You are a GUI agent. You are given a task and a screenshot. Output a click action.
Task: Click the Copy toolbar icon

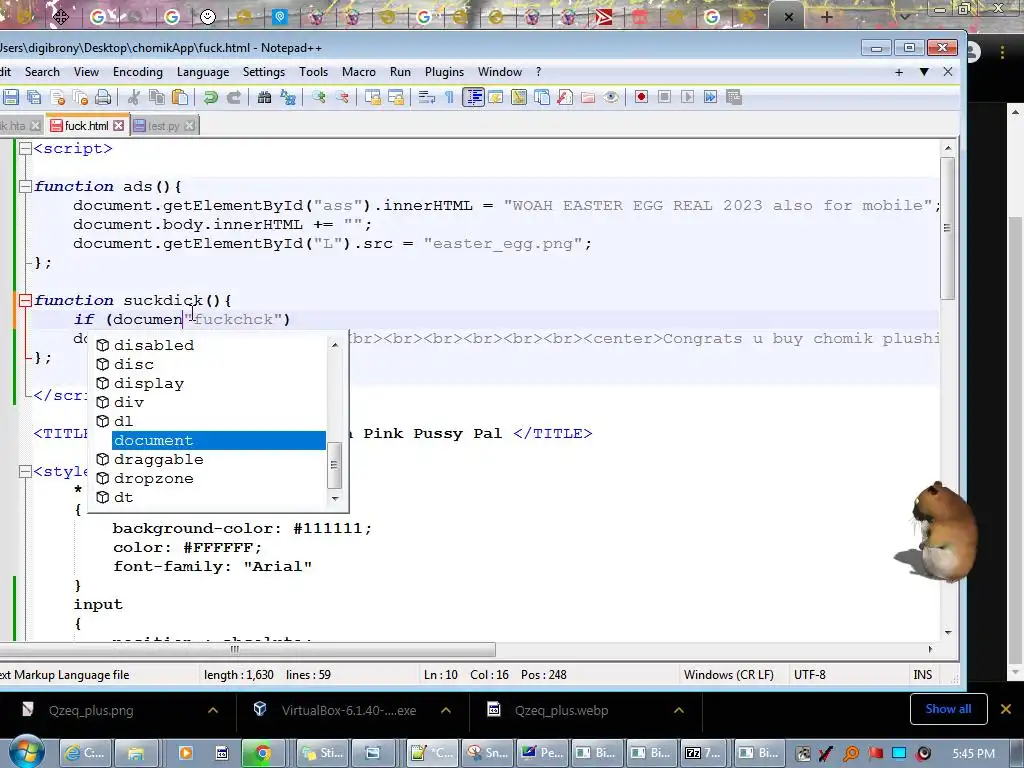(157, 97)
